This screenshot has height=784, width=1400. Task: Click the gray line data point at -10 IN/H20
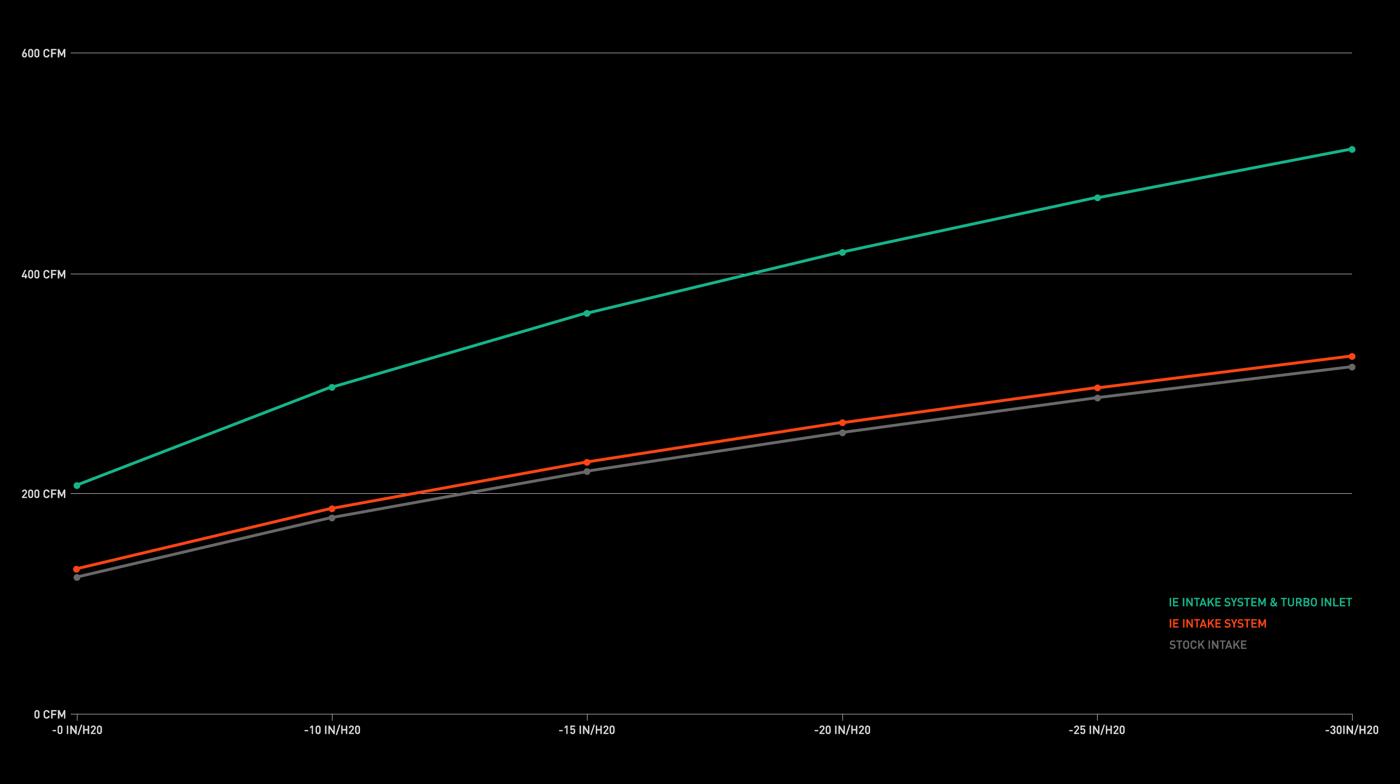coord(332,517)
